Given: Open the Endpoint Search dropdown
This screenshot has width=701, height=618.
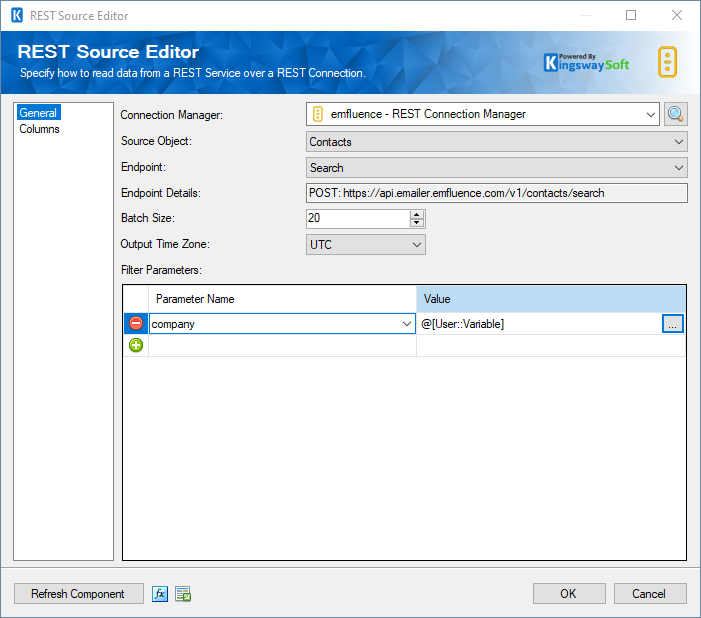Looking at the screenshot, I should click(x=497, y=168).
